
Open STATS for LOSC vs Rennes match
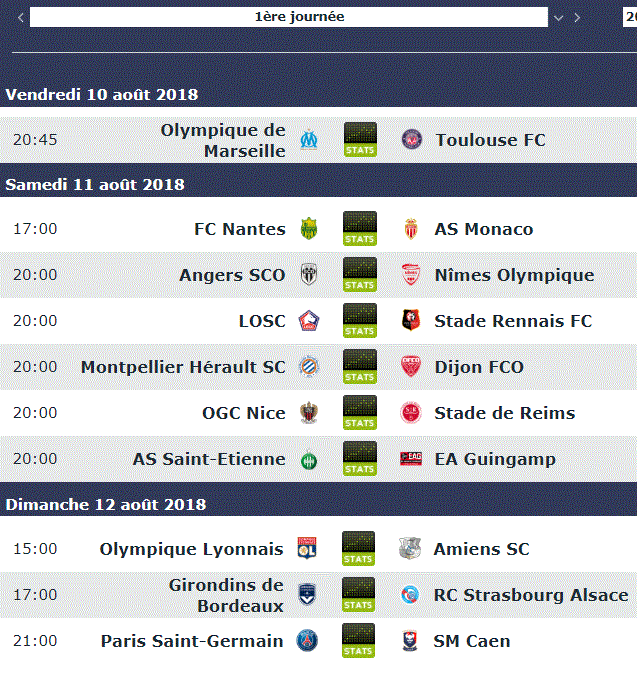coord(360,321)
